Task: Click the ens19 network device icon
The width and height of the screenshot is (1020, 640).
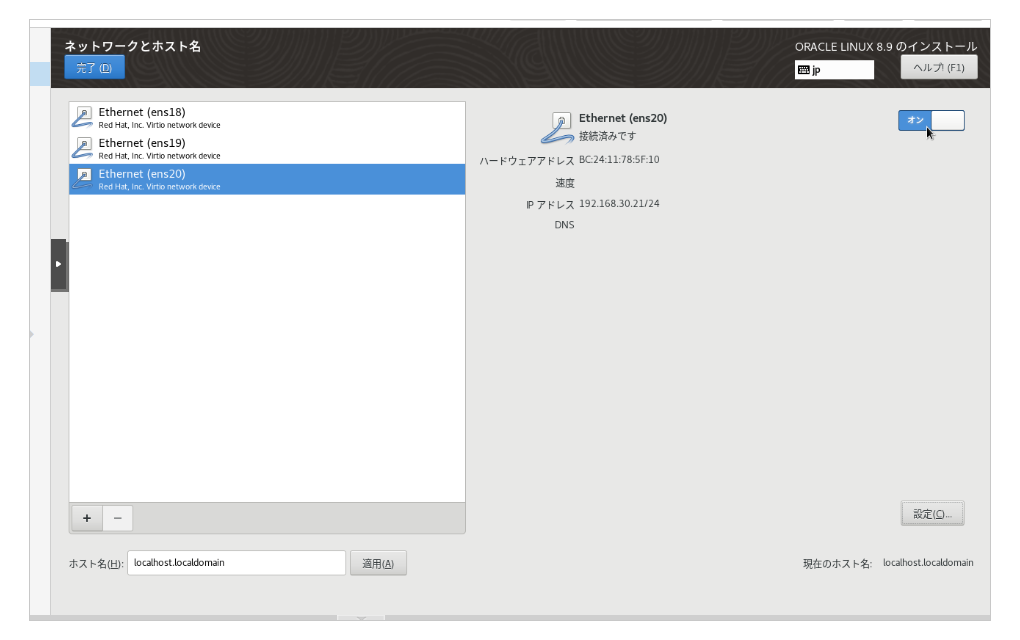Action: pyautogui.click(x=83, y=148)
